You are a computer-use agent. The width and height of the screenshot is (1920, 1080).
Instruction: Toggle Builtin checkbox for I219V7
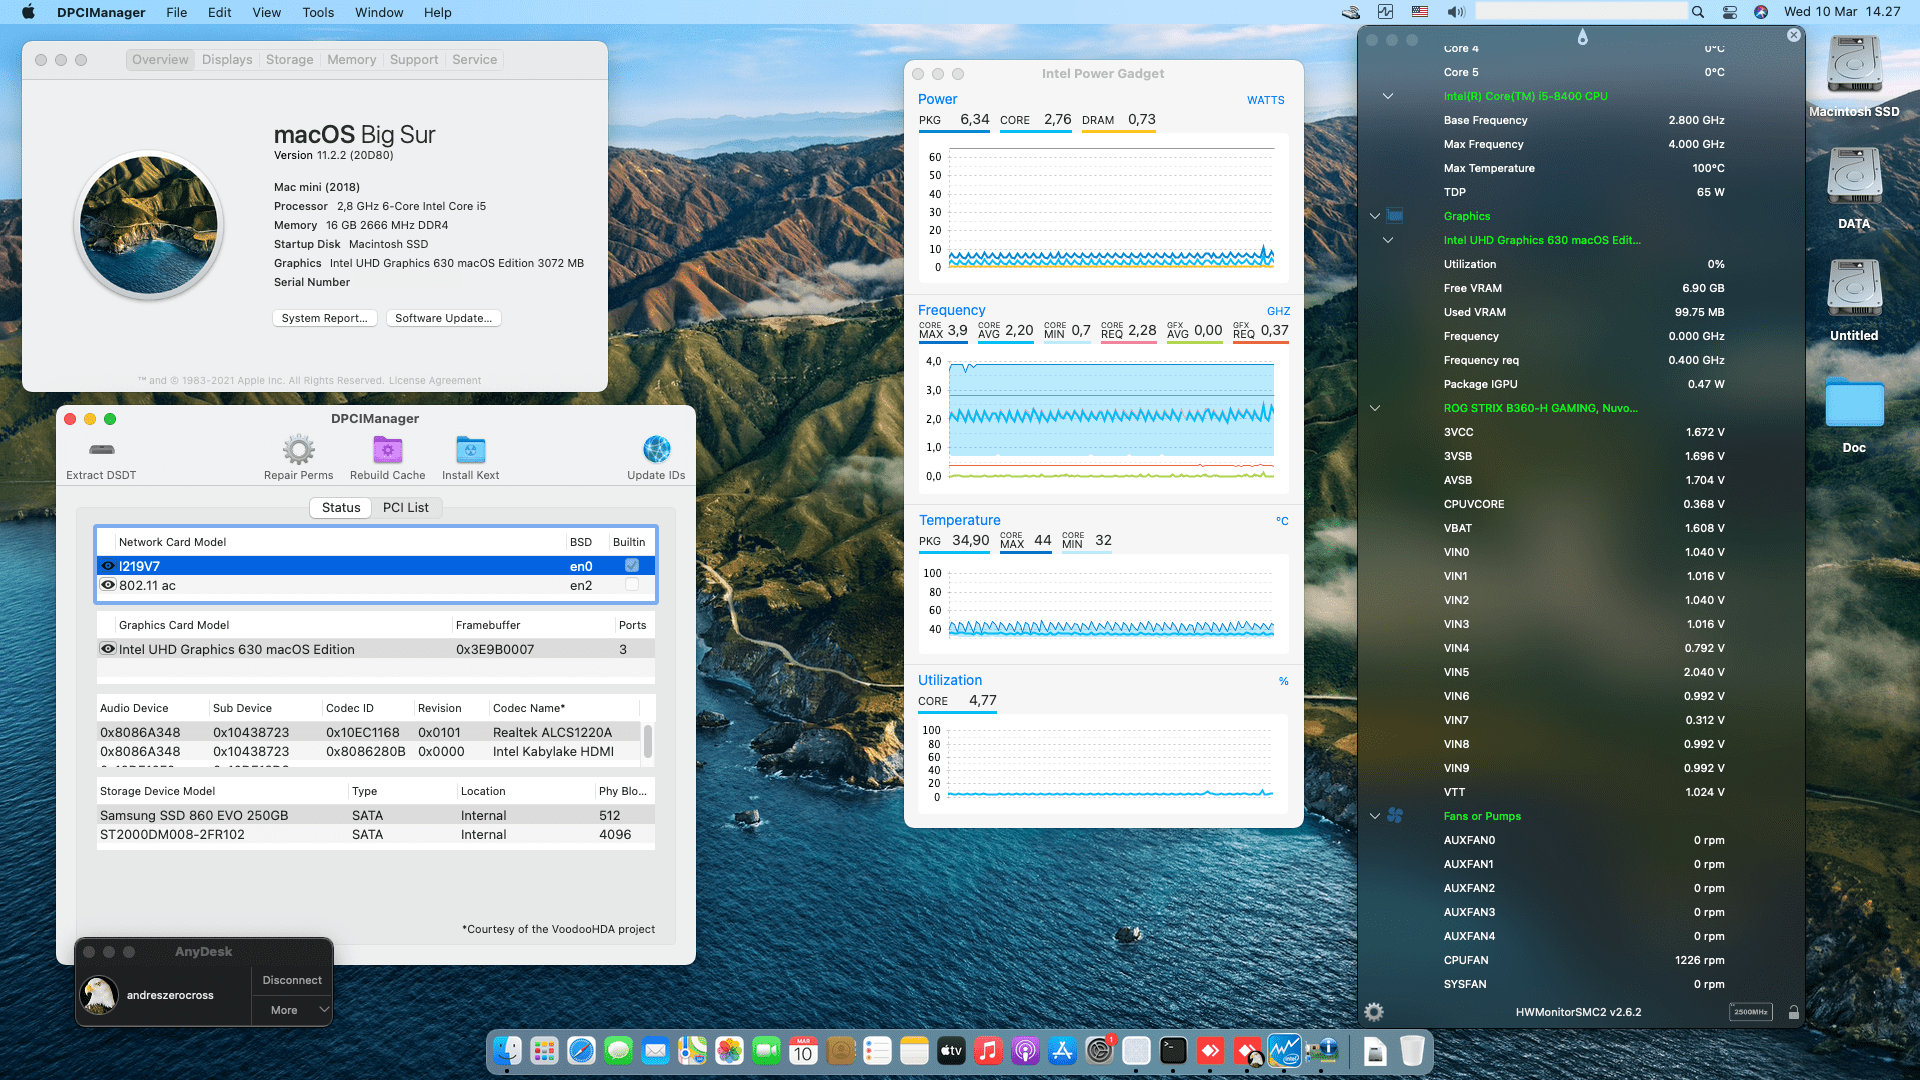pos(632,566)
